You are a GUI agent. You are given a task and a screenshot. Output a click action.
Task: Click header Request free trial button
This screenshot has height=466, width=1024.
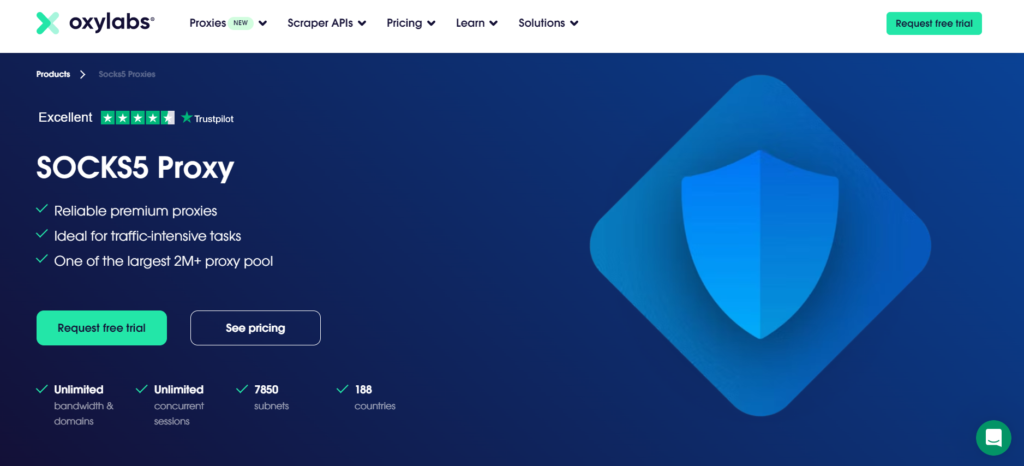(934, 23)
